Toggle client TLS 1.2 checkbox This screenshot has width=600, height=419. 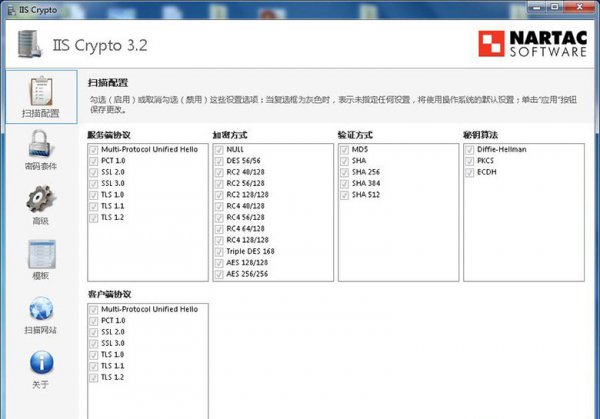point(94,378)
